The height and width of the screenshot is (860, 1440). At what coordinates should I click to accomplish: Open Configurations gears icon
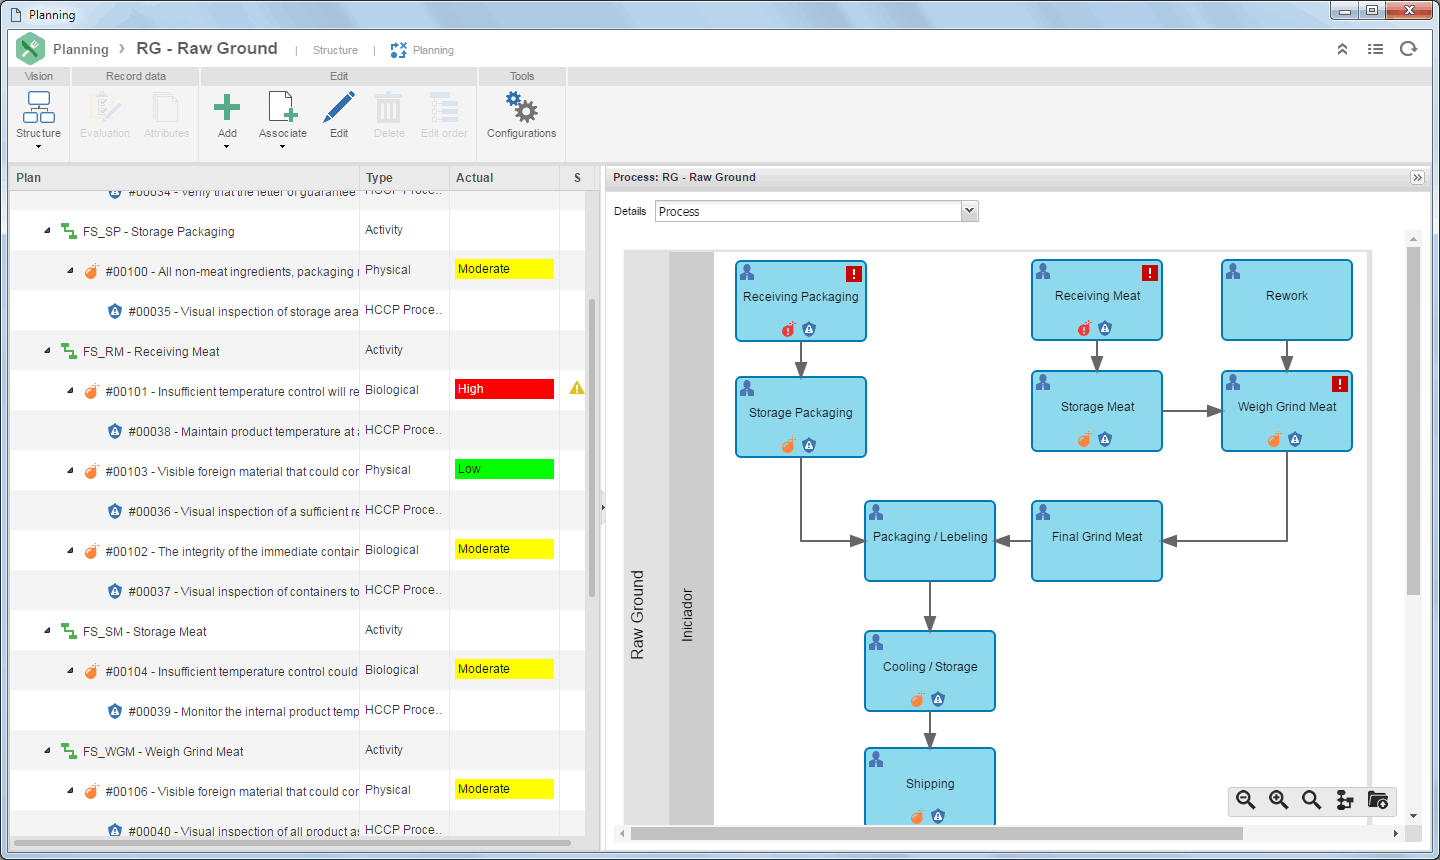pyautogui.click(x=521, y=107)
